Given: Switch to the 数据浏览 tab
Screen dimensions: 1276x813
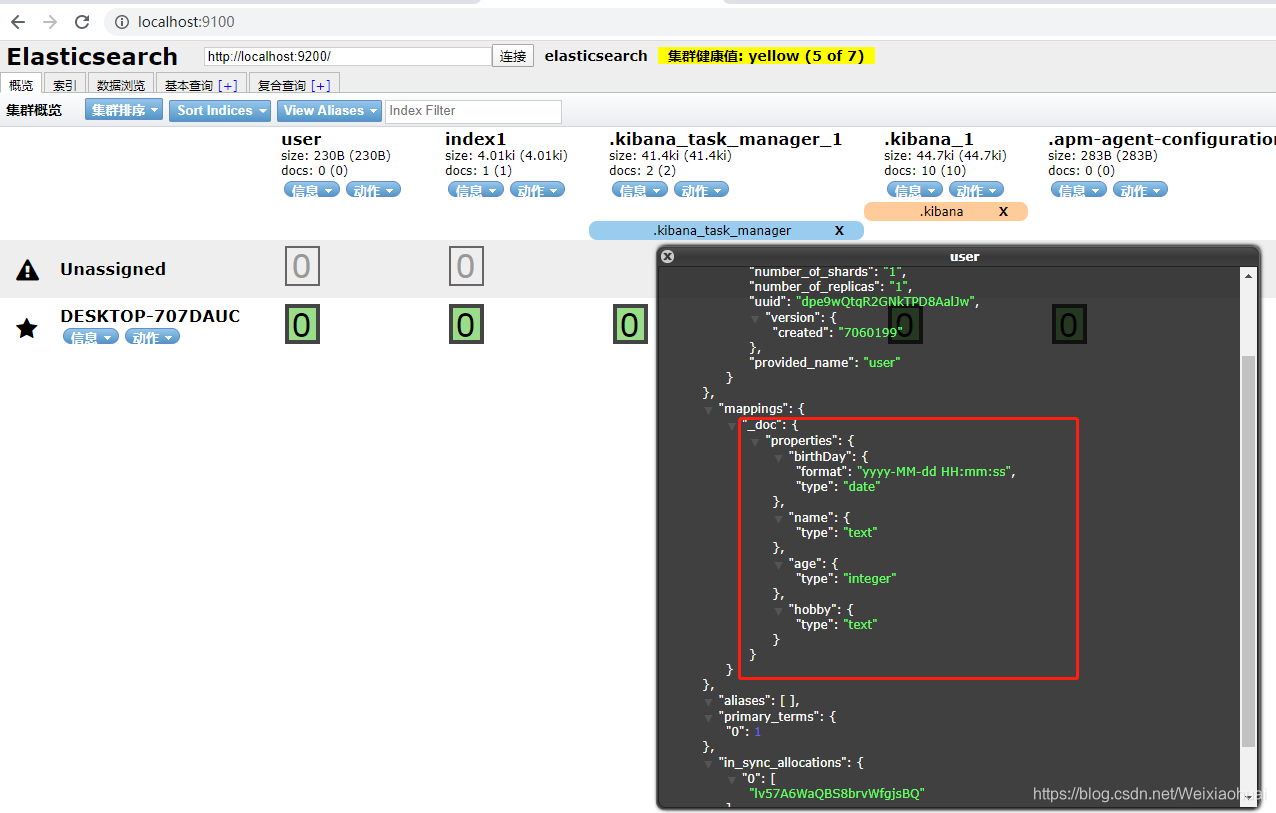Looking at the screenshot, I should [121, 84].
